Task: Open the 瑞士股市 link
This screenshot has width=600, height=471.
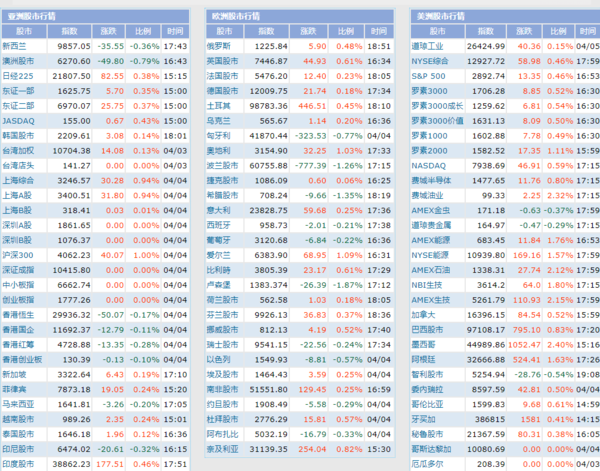Action: [223, 345]
